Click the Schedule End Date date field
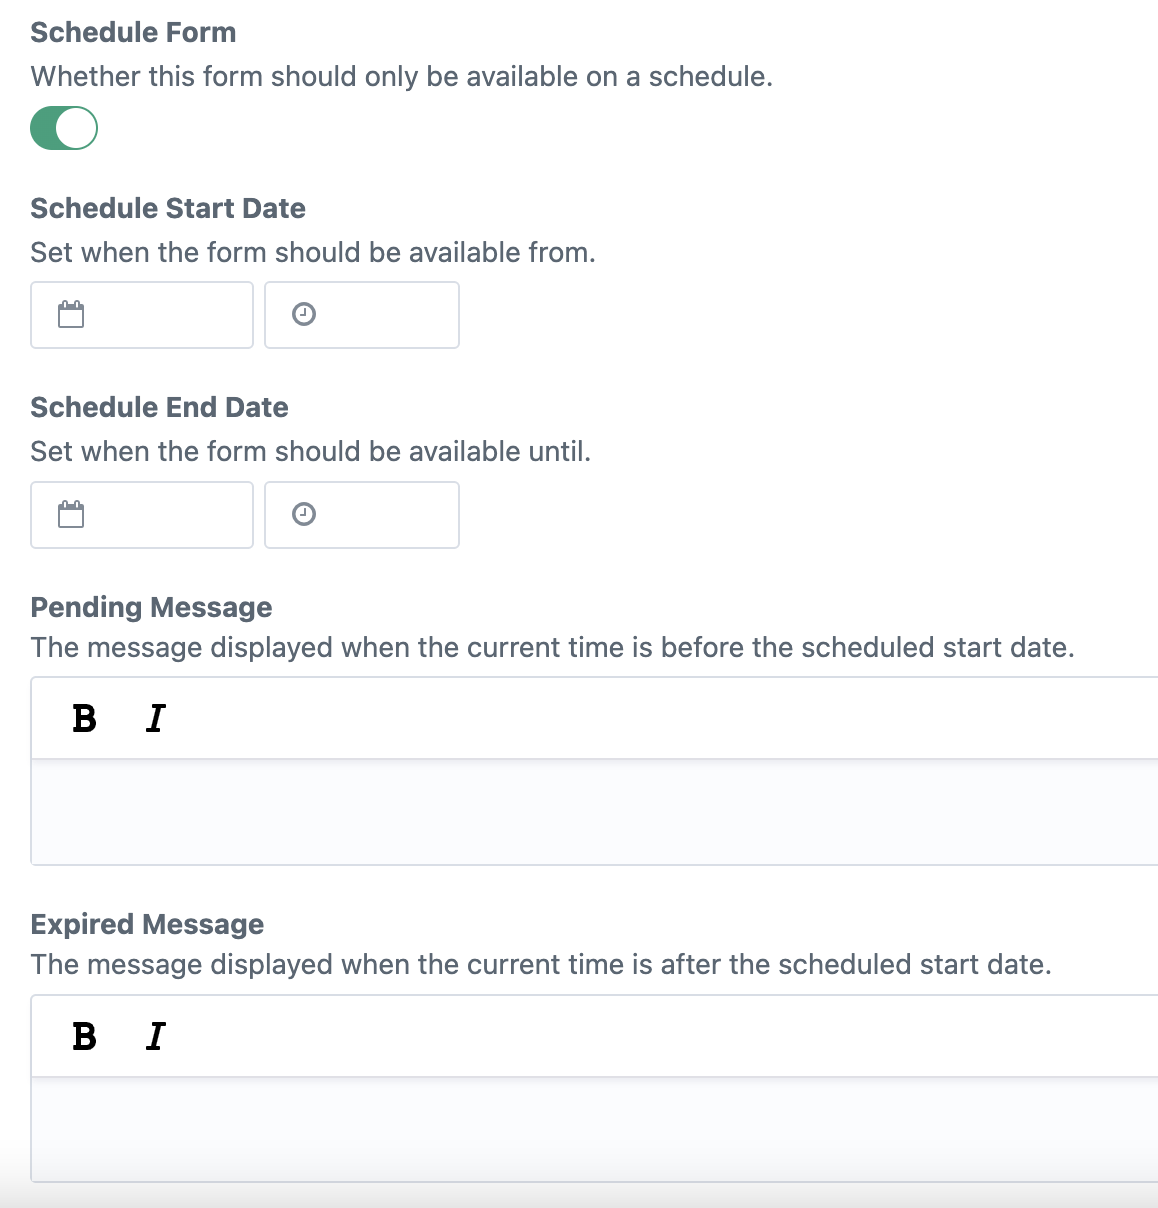The image size is (1158, 1208). pyautogui.click(x=160, y=514)
